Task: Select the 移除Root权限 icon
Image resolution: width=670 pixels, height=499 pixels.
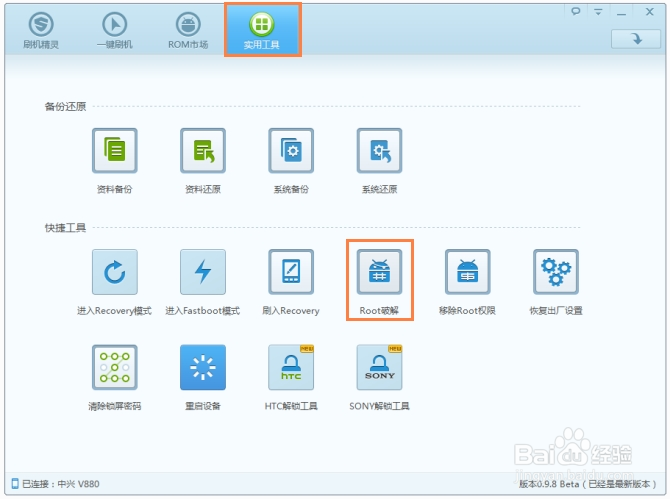Action: pyautogui.click(x=467, y=272)
